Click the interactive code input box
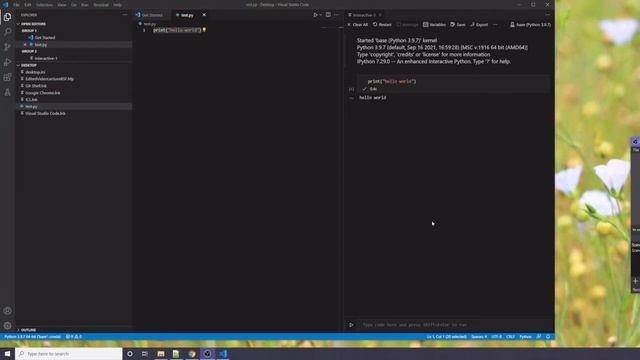Screen dimensions: 640x360 click(454, 325)
